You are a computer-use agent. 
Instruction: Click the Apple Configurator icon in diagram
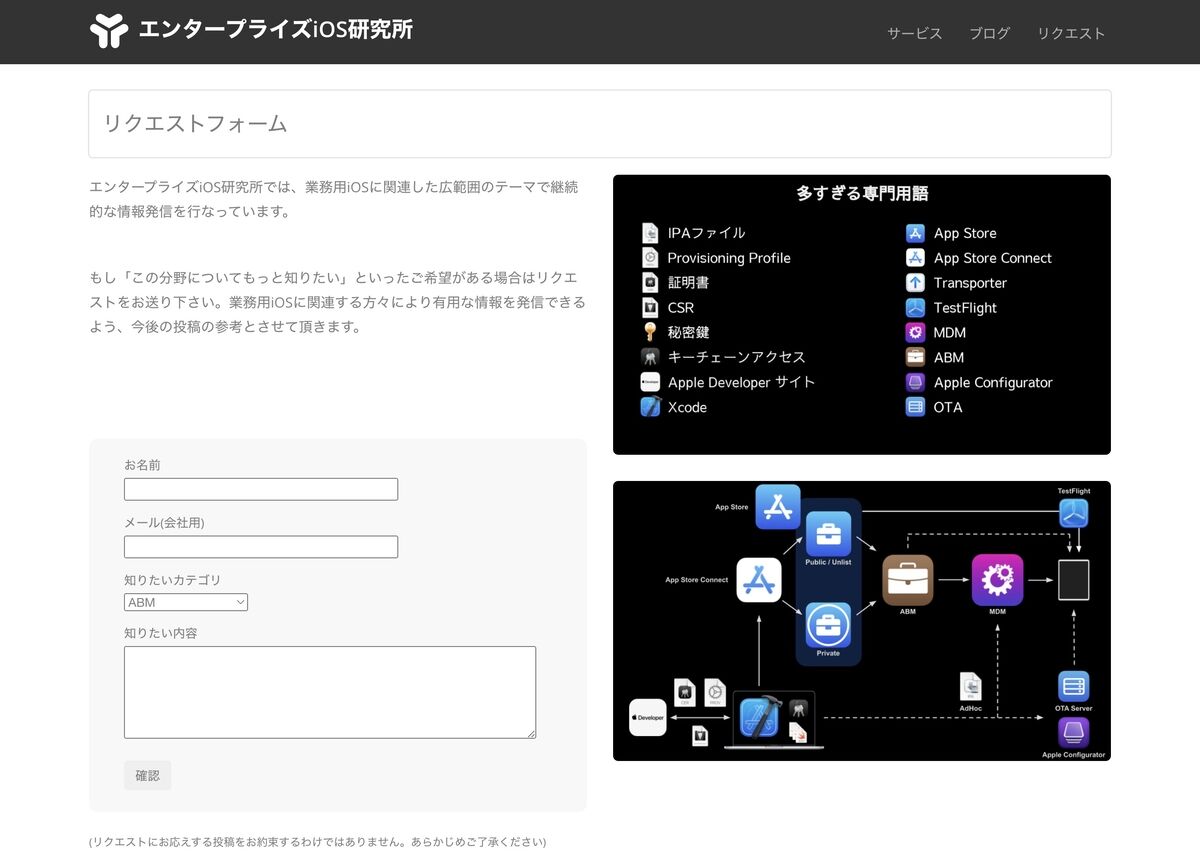tap(1073, 734)
